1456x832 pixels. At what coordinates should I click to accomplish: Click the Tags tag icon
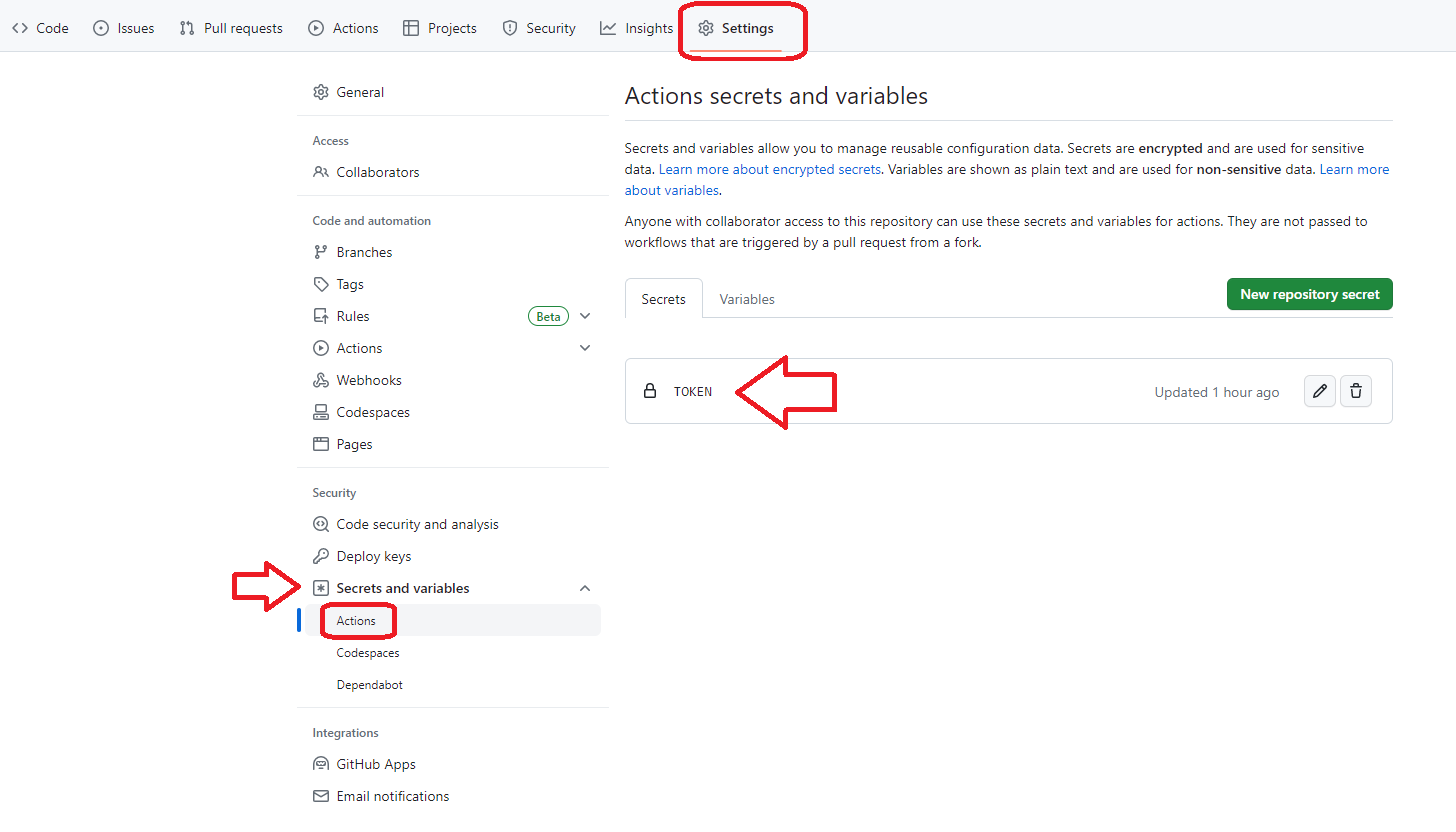tap(321, 284)
